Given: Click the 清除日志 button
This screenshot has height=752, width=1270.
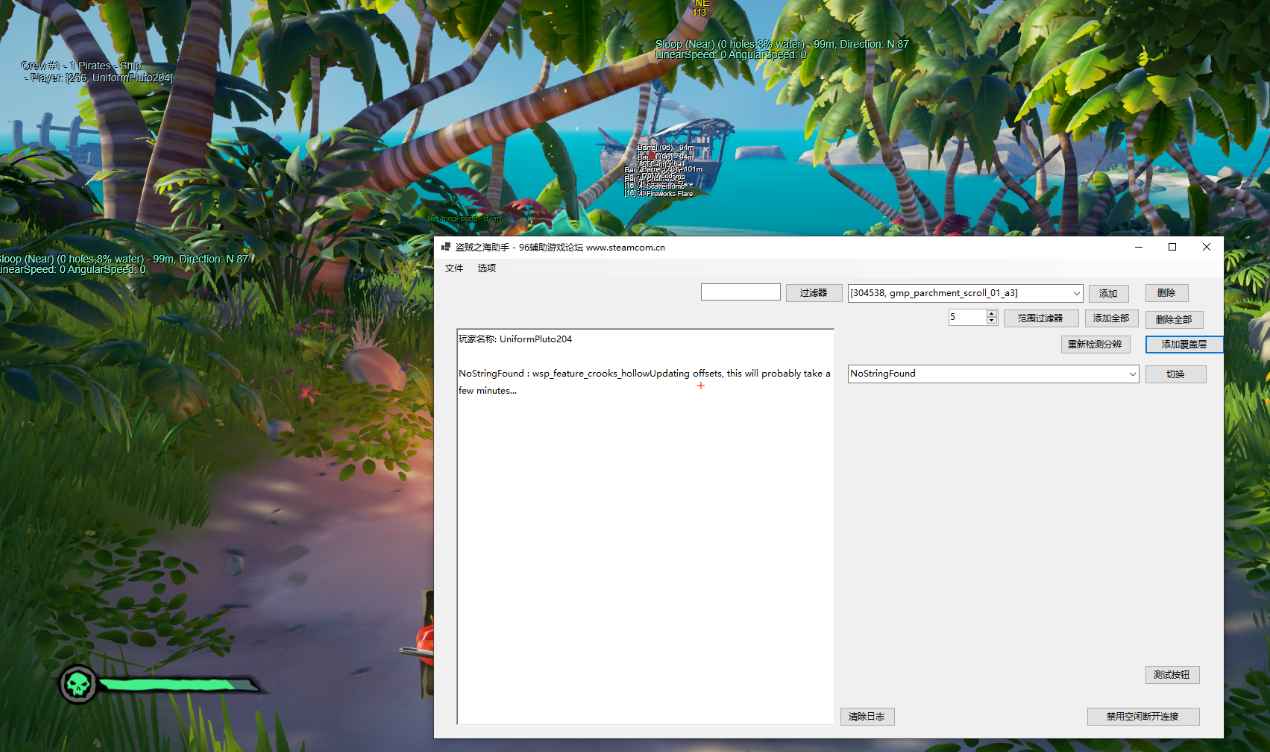Looking at the screenshot, I should click(867, 716).
